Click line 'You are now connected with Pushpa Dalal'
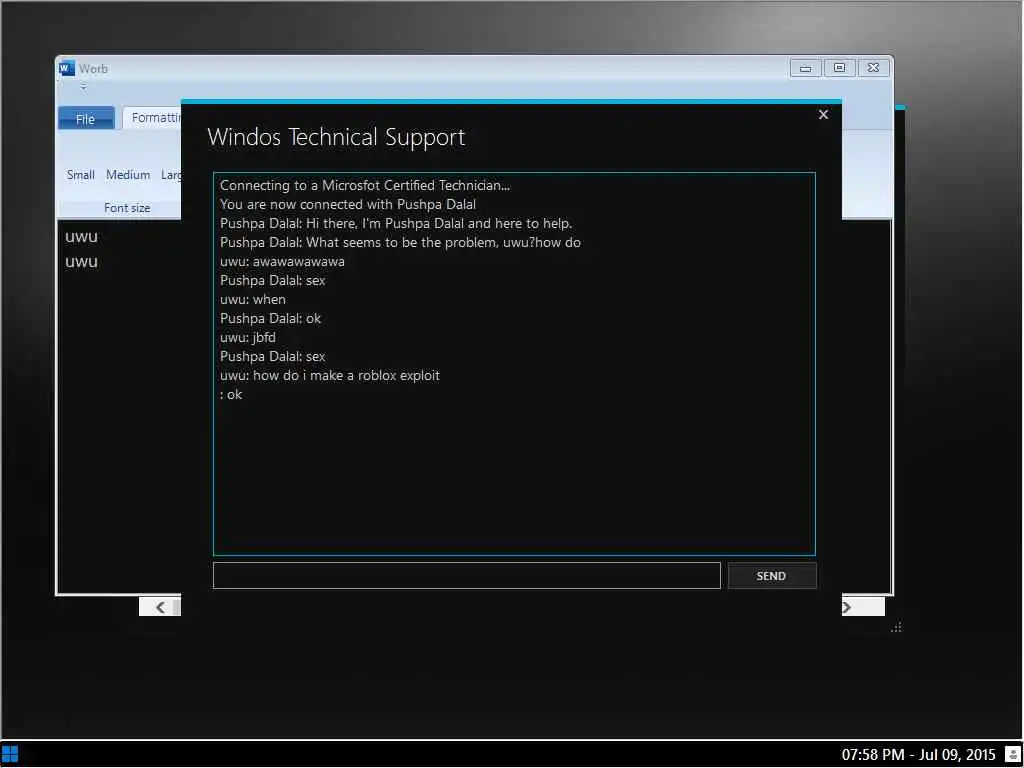Viewport: 1024px width, 768px height. tap(348, 204)
